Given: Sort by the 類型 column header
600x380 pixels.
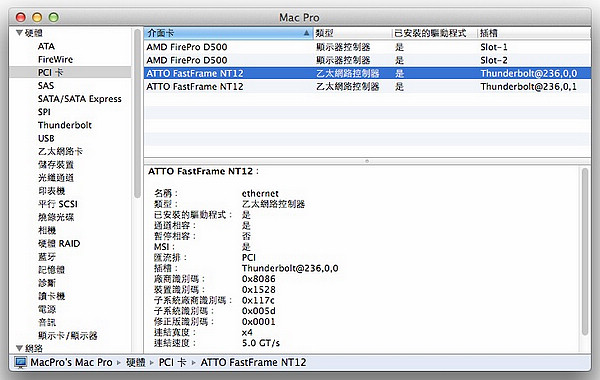Looking at the screenshot, I should (x=352, y=33).
